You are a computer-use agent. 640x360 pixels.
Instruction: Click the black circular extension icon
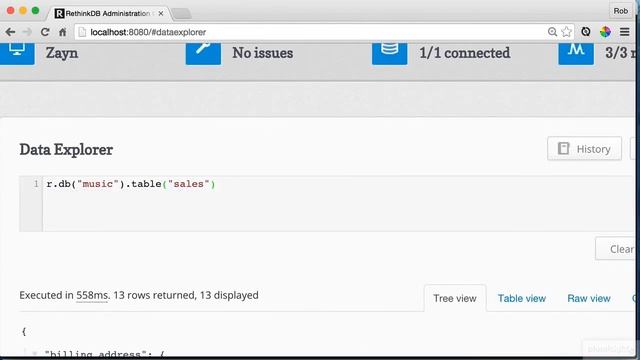(586, 32)
